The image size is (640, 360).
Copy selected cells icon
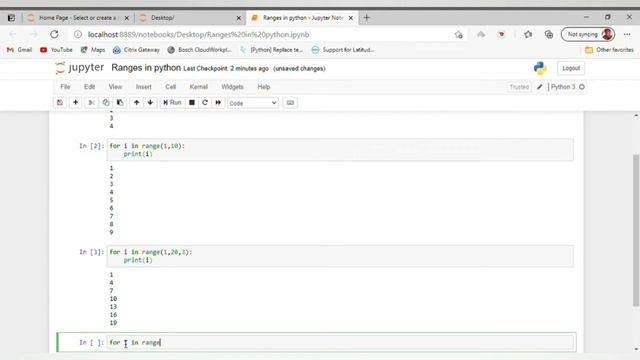click(106, 103)
